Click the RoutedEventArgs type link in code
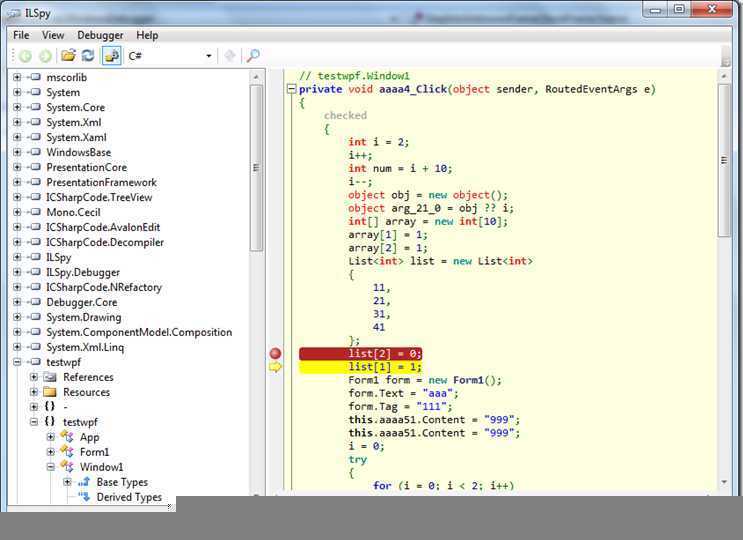743x540 pixels. click(591, 89)
